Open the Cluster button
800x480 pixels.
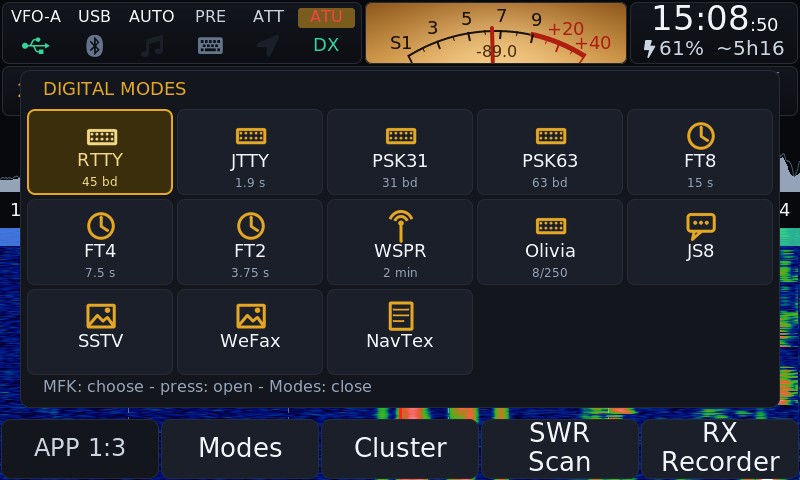coord(400,448)
